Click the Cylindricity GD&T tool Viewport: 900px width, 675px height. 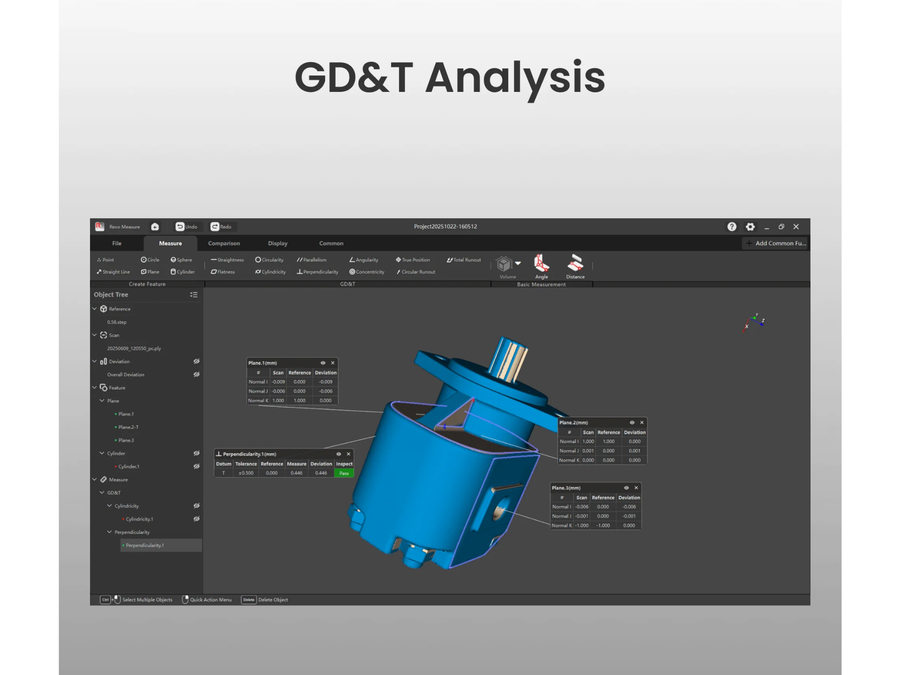tap(270, 272)
